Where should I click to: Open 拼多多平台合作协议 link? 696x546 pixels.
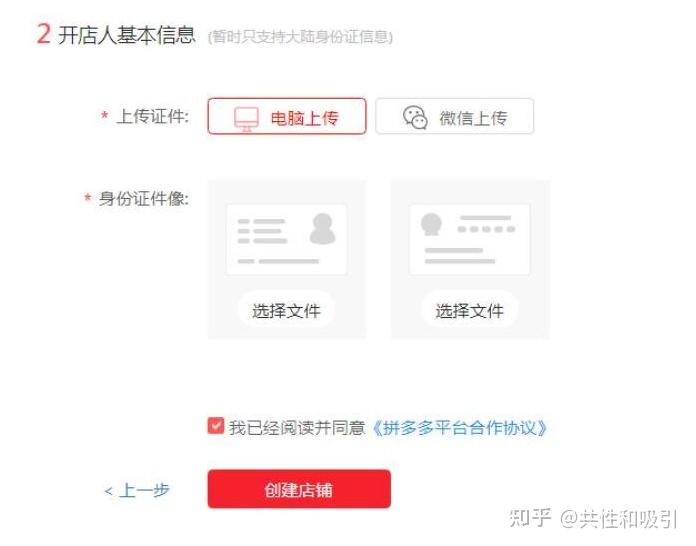[460, 428]
